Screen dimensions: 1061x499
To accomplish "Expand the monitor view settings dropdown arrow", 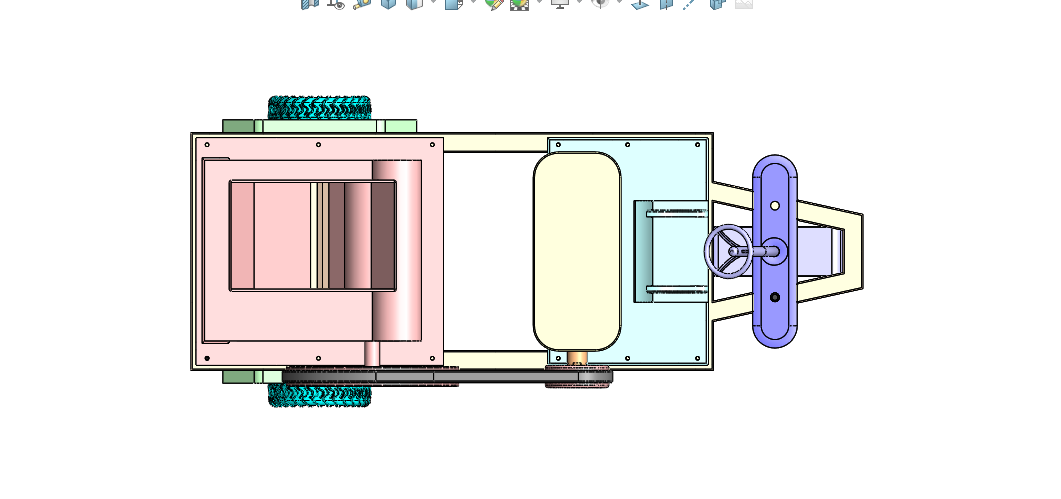I will tap(579, 2).
